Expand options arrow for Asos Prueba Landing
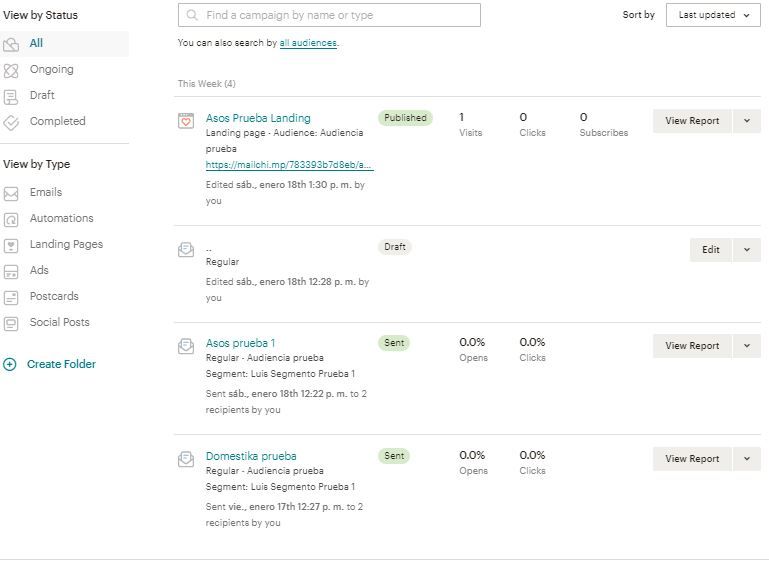 click(747, 121)
